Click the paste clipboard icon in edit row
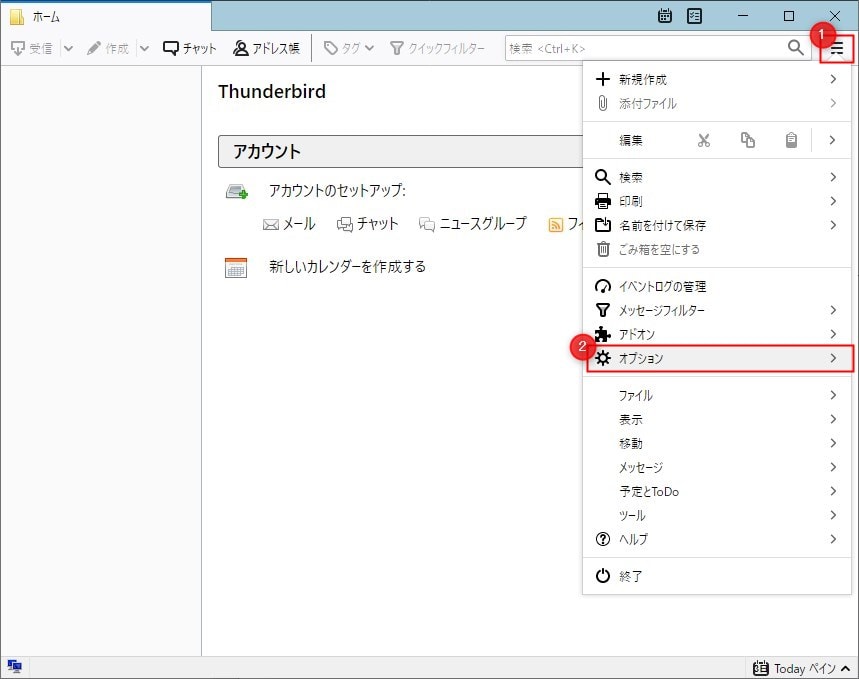Viewport: 859px width, 679px height. [791, 141]
